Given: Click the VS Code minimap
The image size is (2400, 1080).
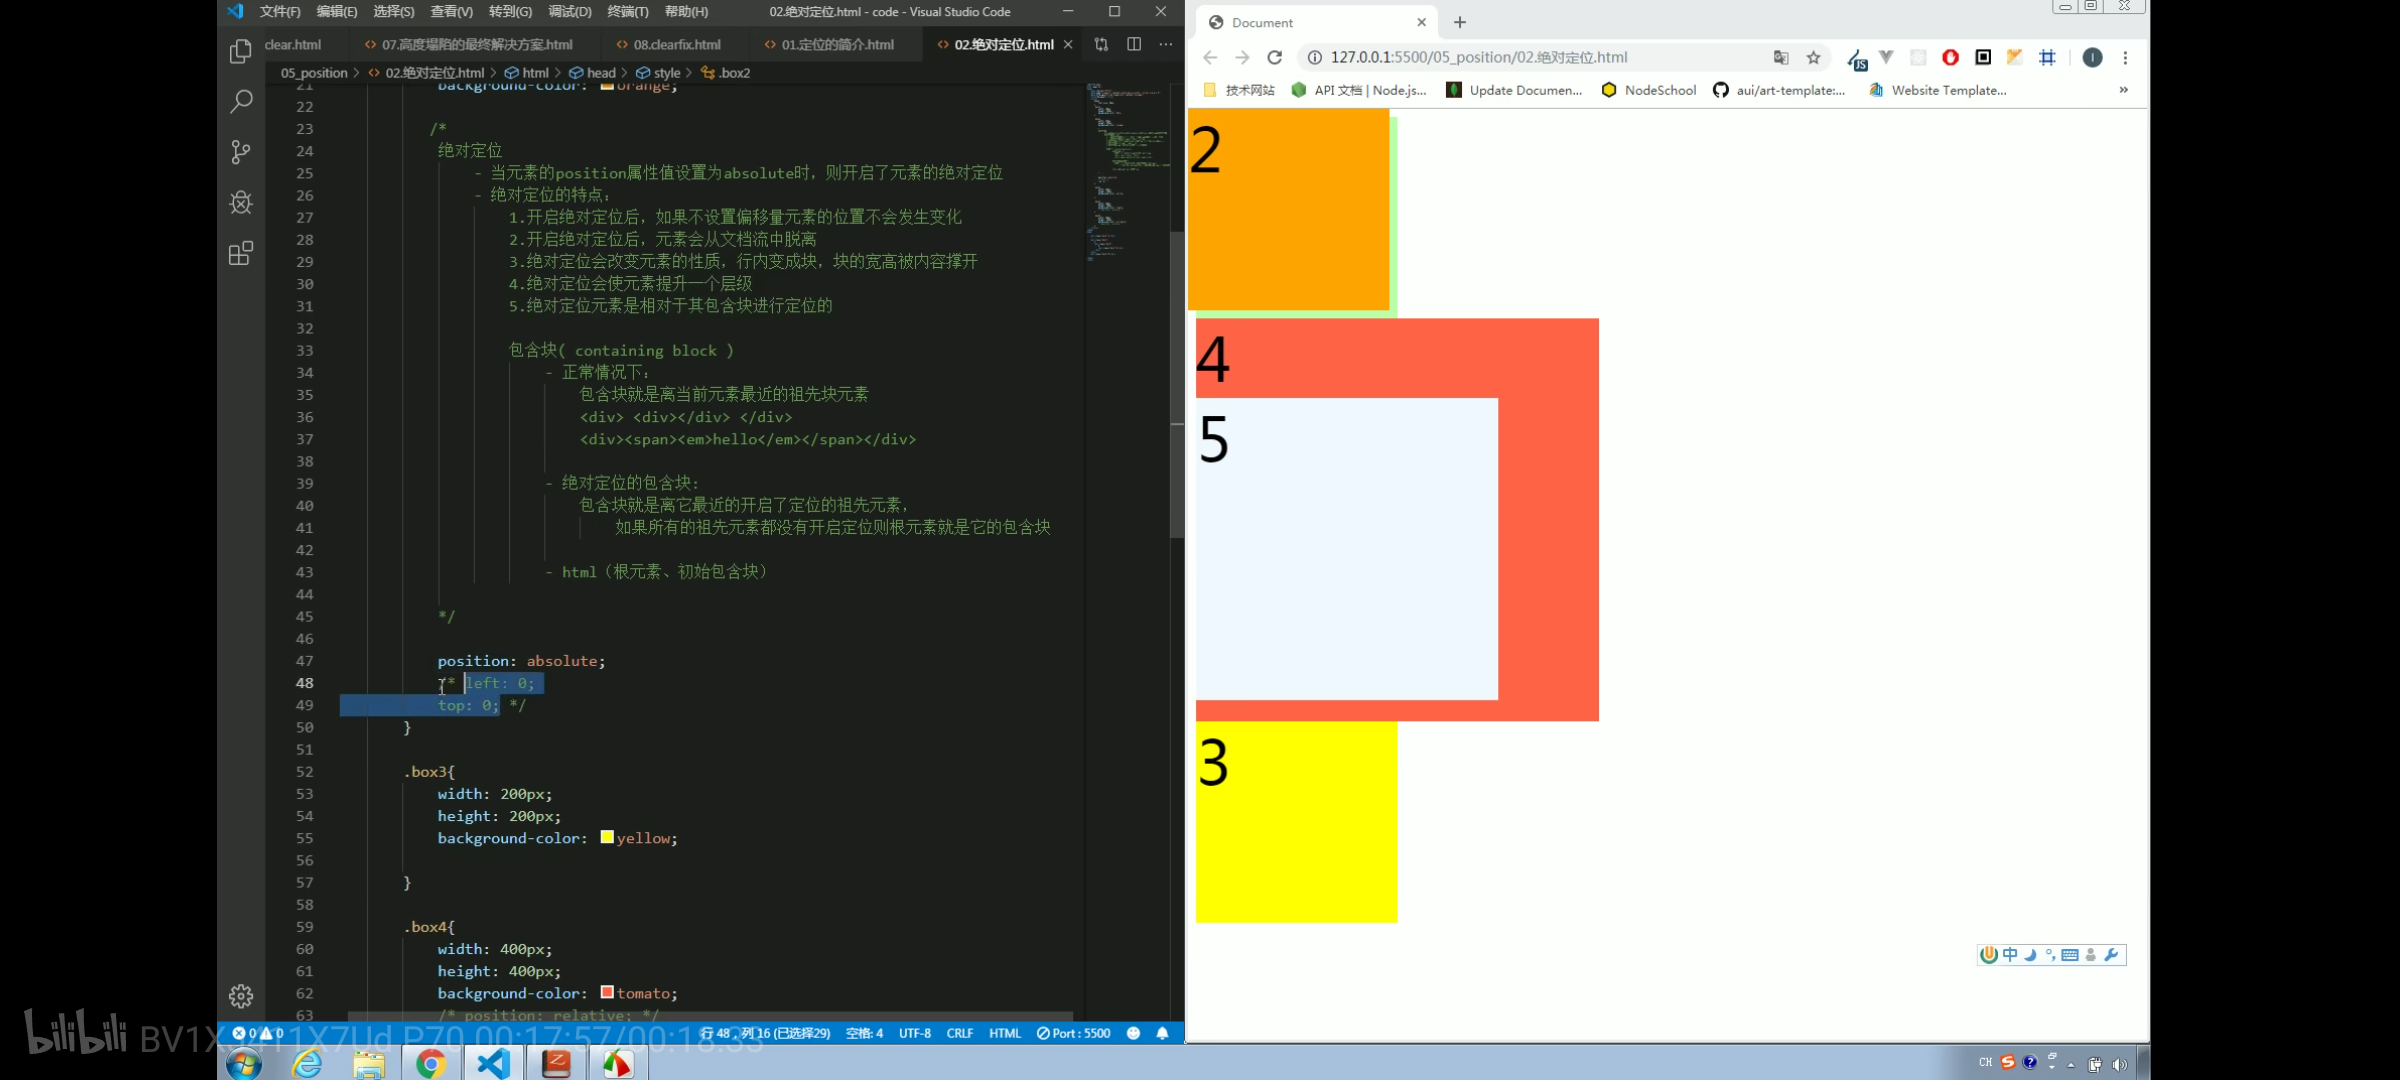Looking at the screenshot, I should pyautogui.click(x=1128, y=172).
